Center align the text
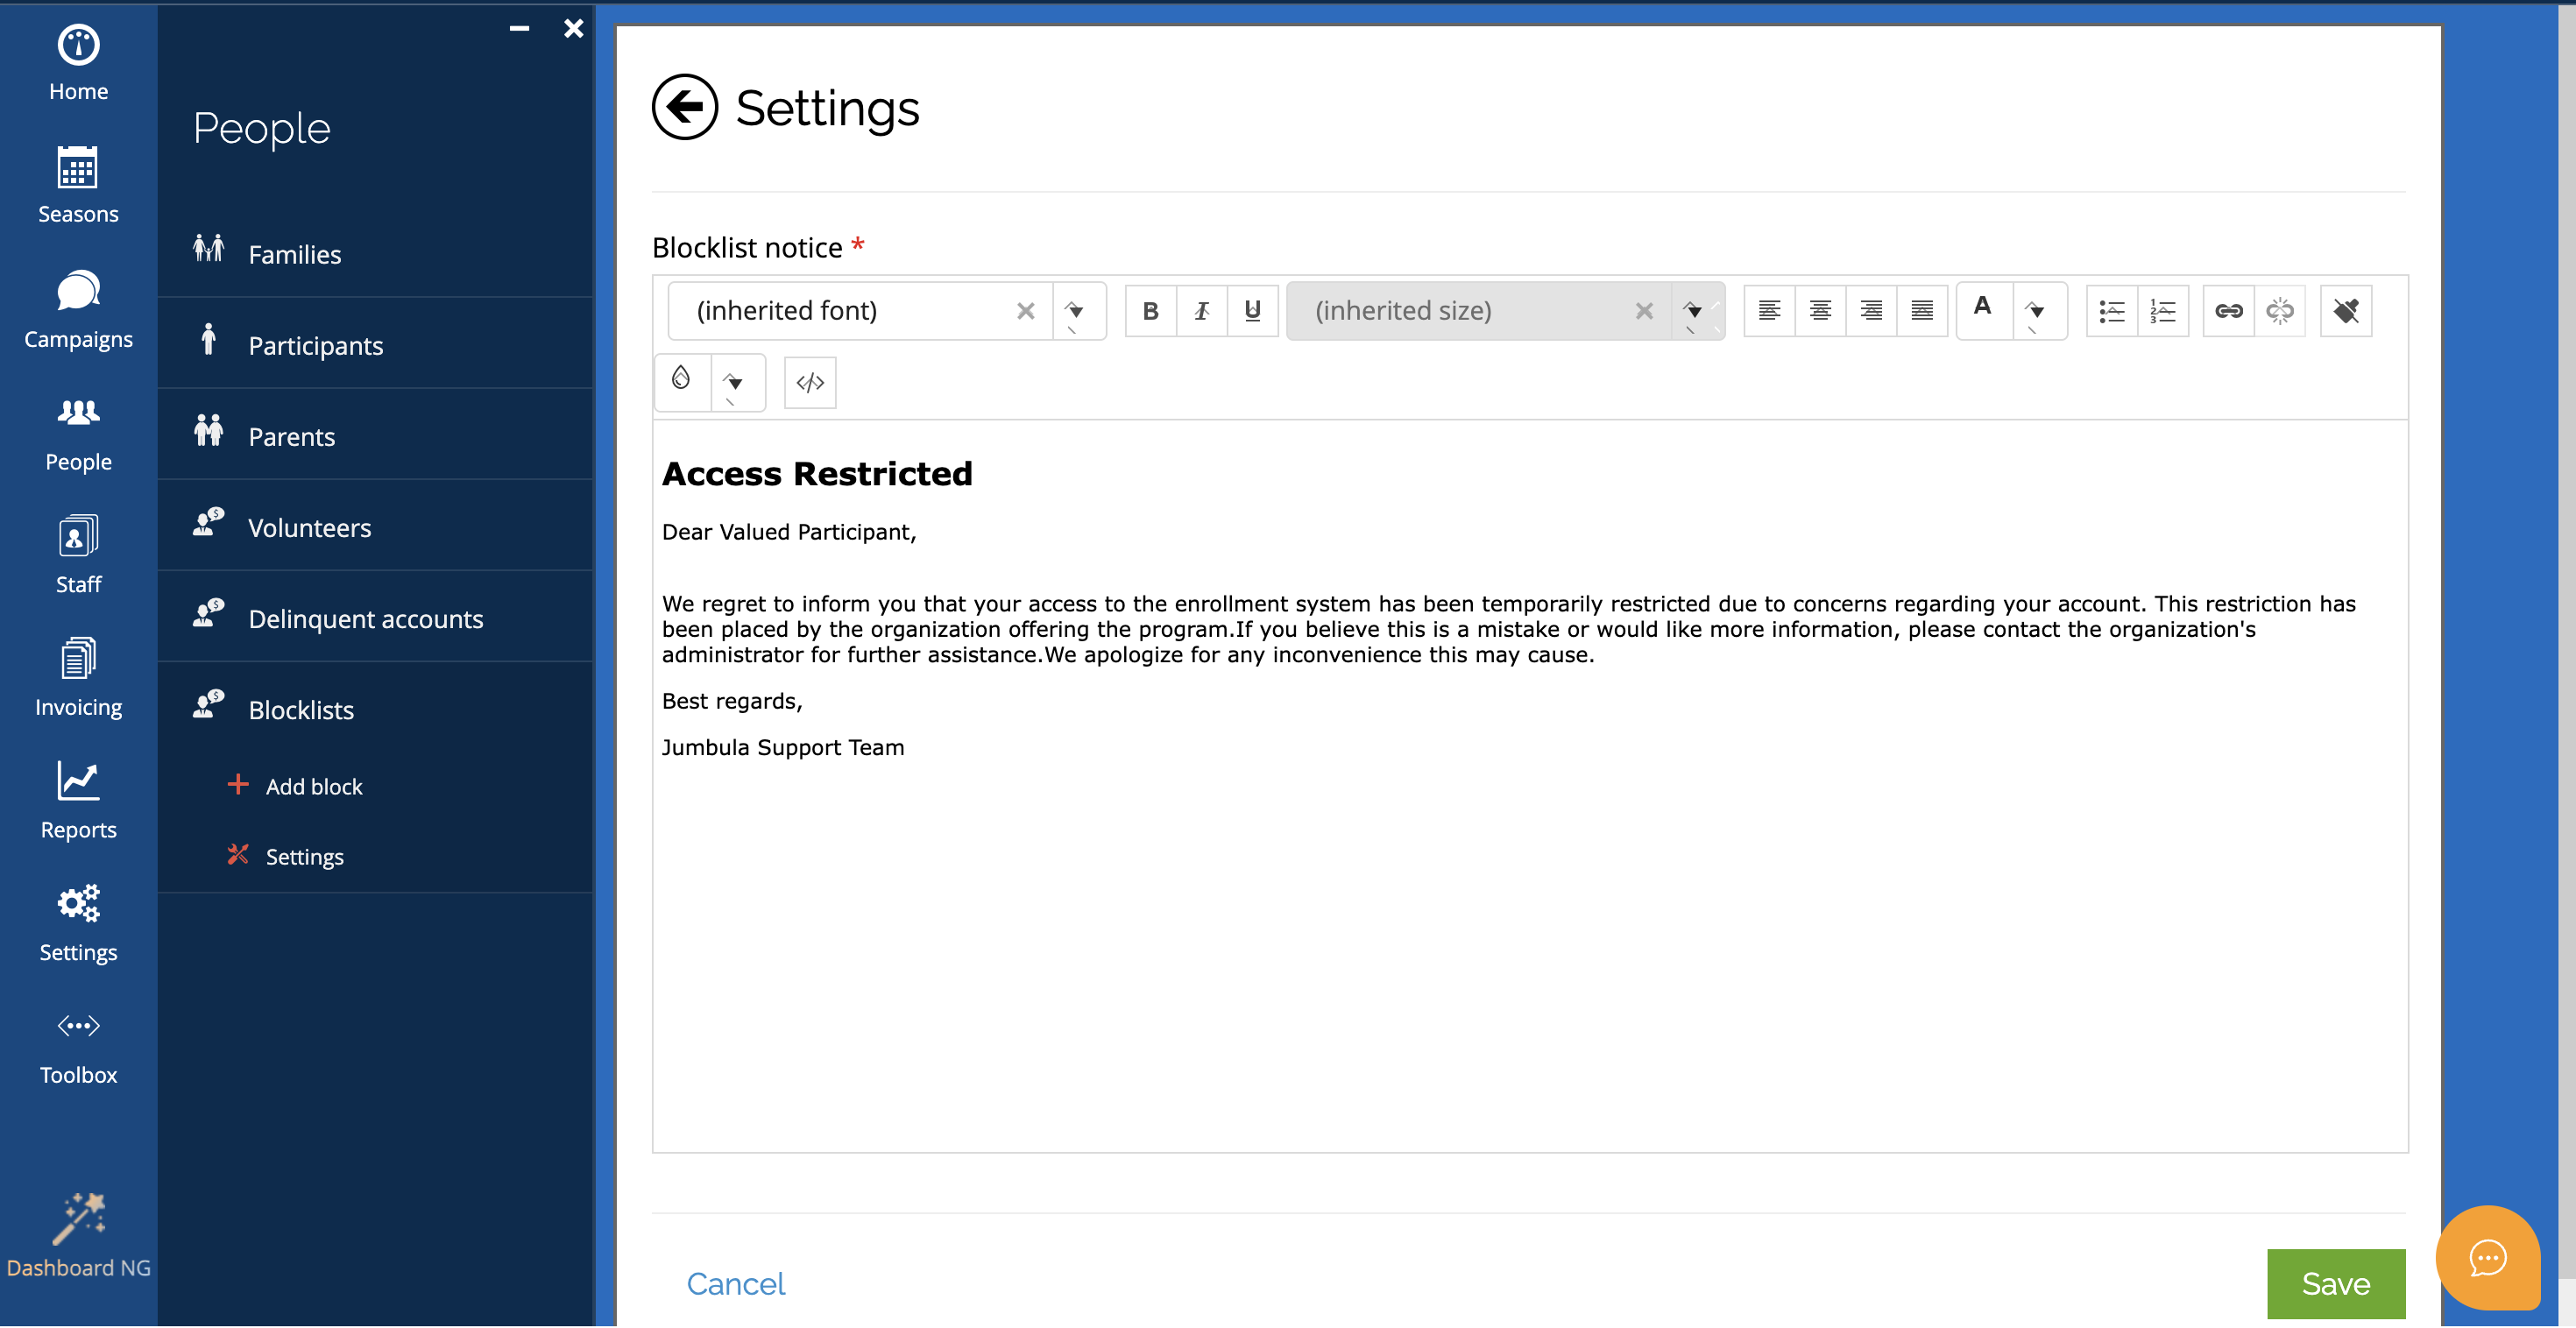2576x1328 pixels. click(1820, 311)
